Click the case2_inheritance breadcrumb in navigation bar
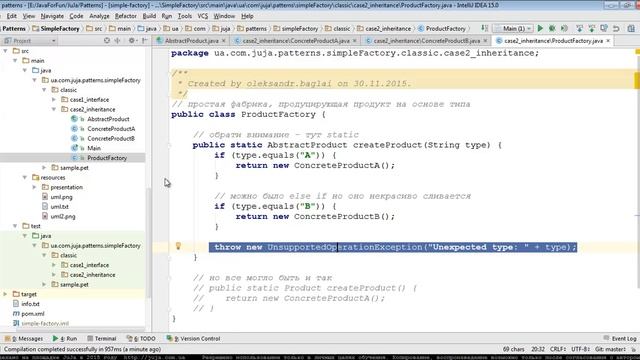 (384, 29)
